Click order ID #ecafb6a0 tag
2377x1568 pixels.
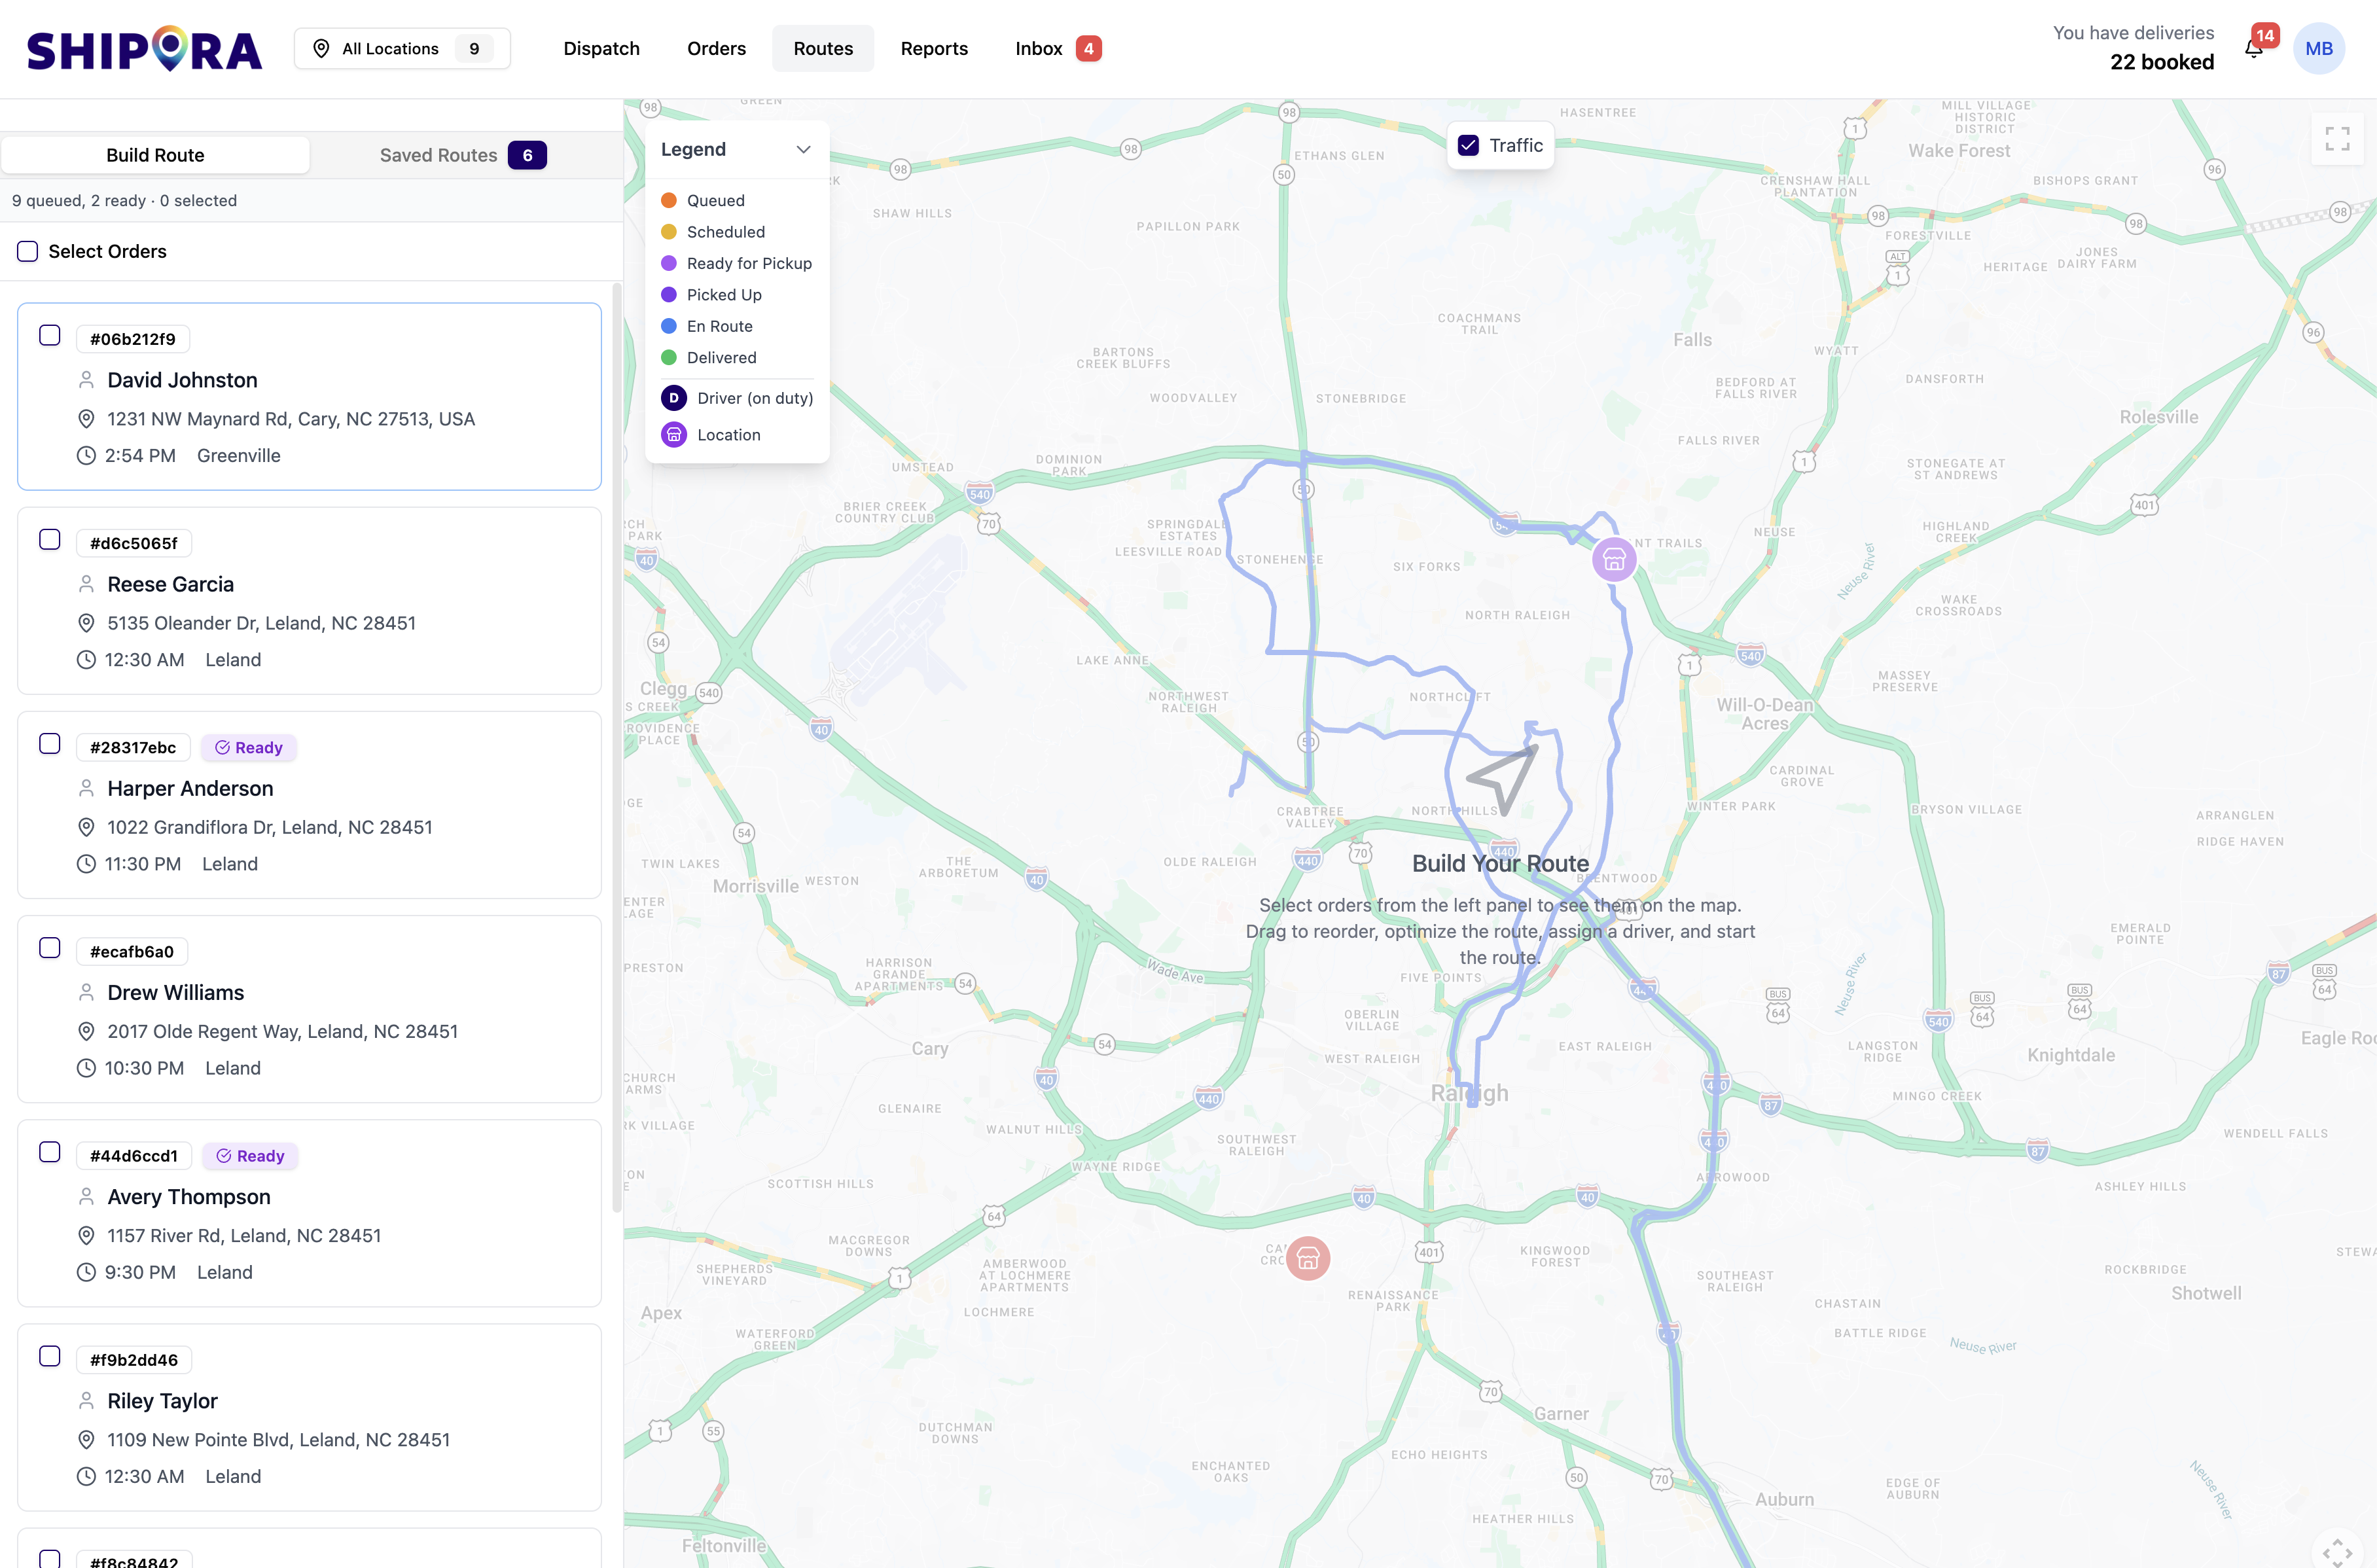tap(132, 952)
